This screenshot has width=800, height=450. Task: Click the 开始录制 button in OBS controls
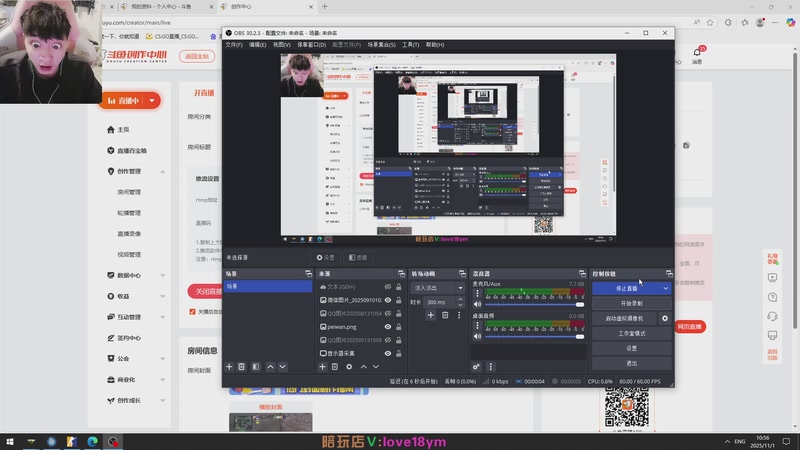[x=632, y=304]
